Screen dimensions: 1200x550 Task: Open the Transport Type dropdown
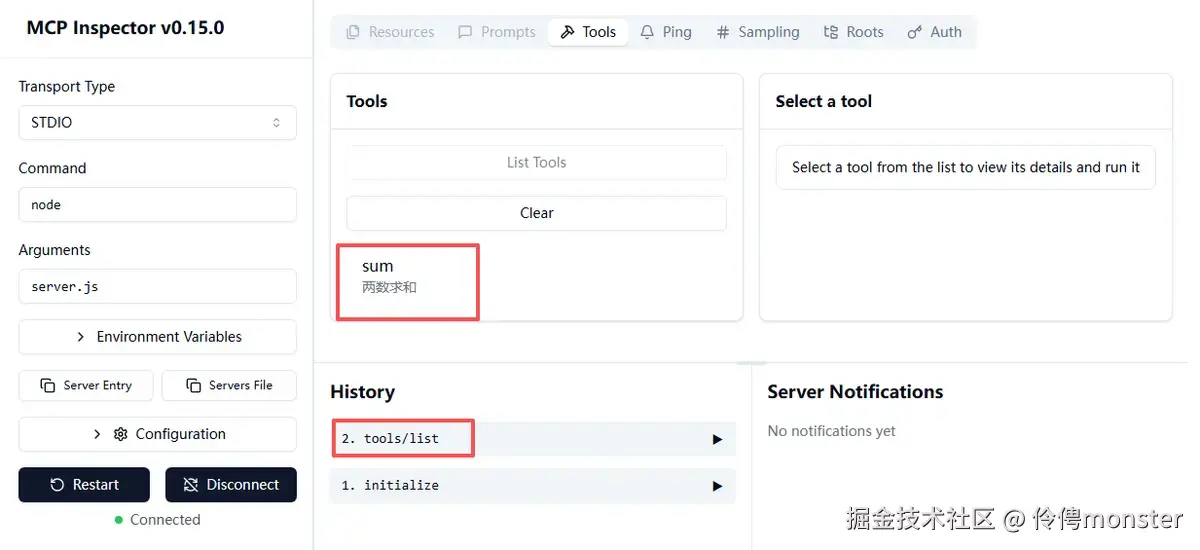tap(157, 122)
